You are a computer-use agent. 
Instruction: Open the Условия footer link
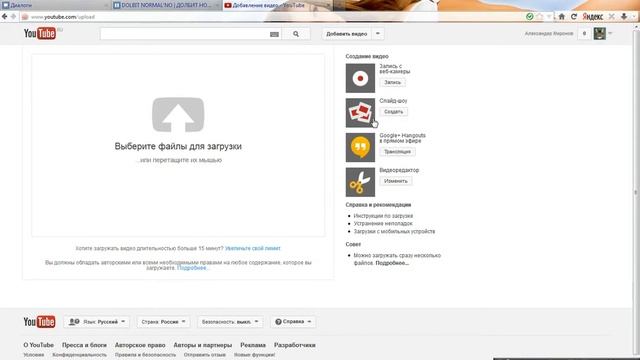click(x=33, y=355)
